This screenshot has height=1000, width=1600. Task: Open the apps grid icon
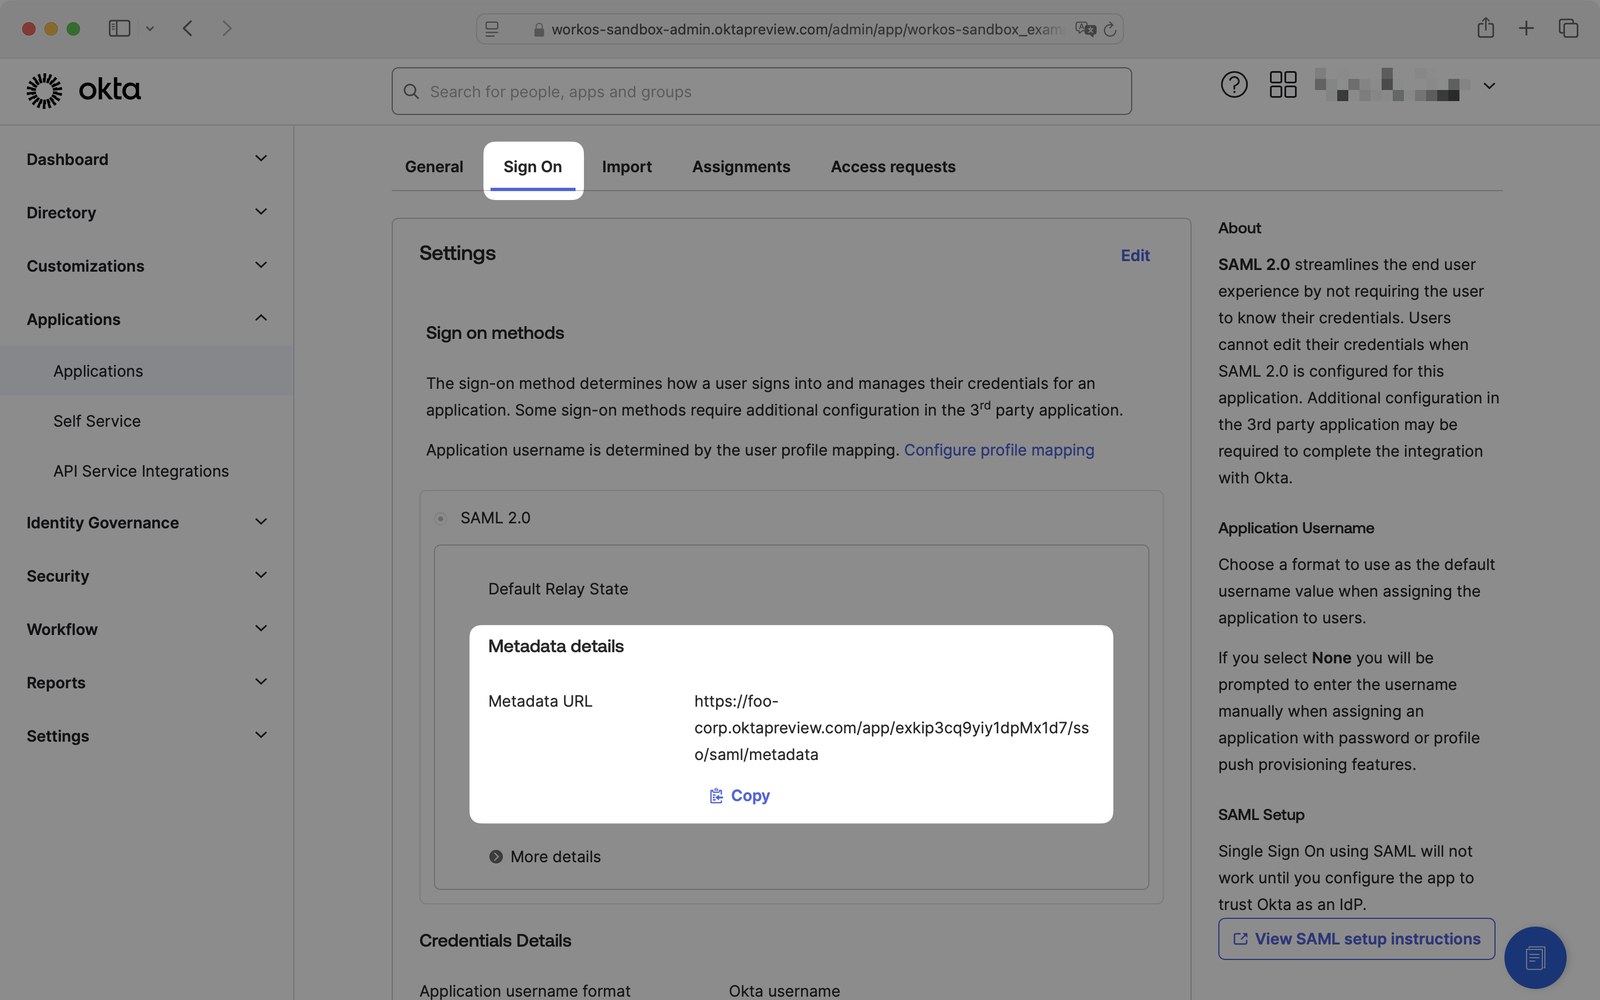click(x=1283, y=85)
